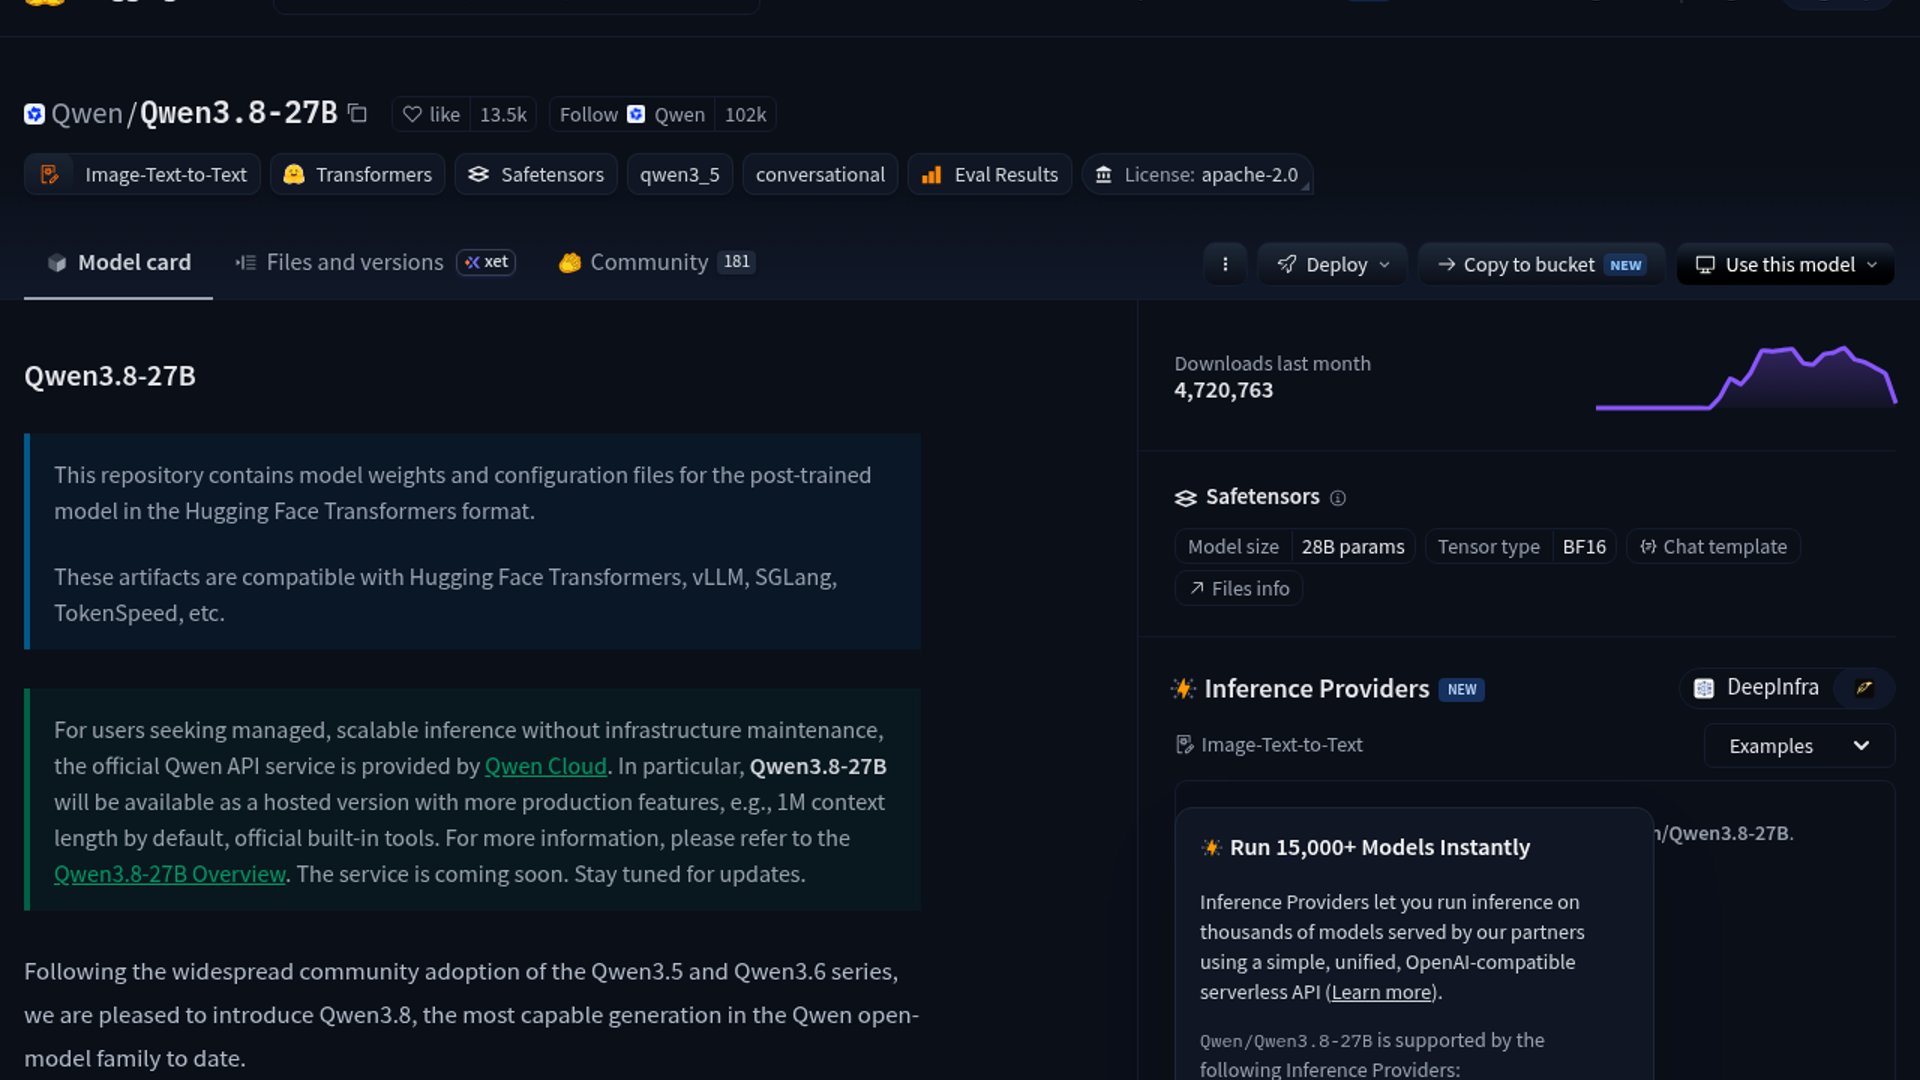This screenshot has height=1080, width=1920.
Task: Open the Qwen3.8-27B Overview link
Action: [170, 874]
